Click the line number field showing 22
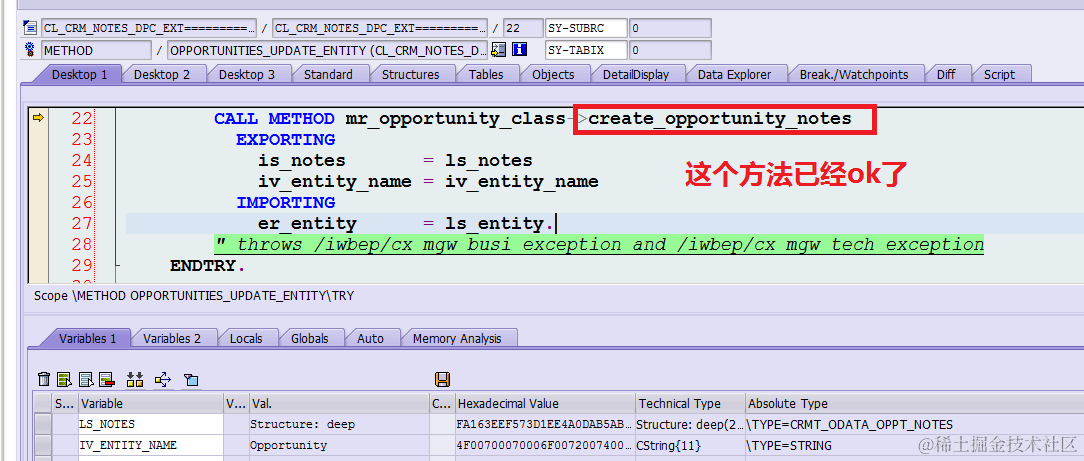Screen dimensions: 1084x461 523,28
